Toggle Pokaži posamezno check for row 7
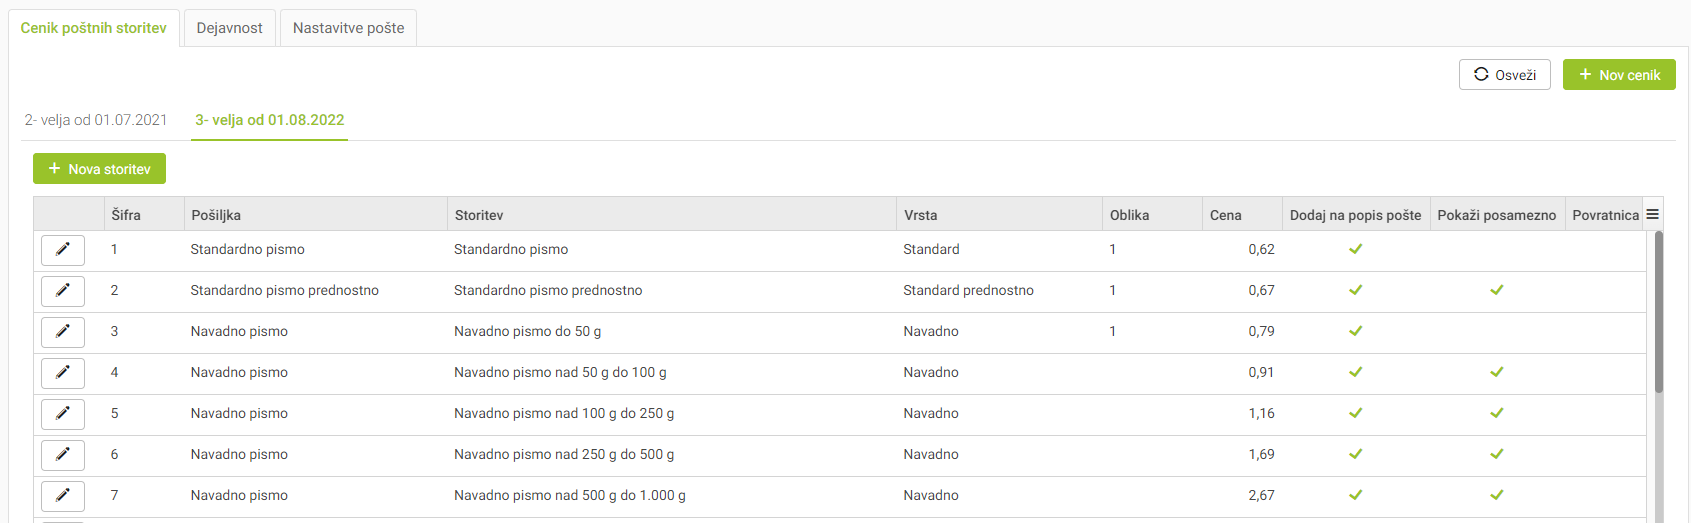Viewport: 1691px width, 523px height. (1497, 495)
